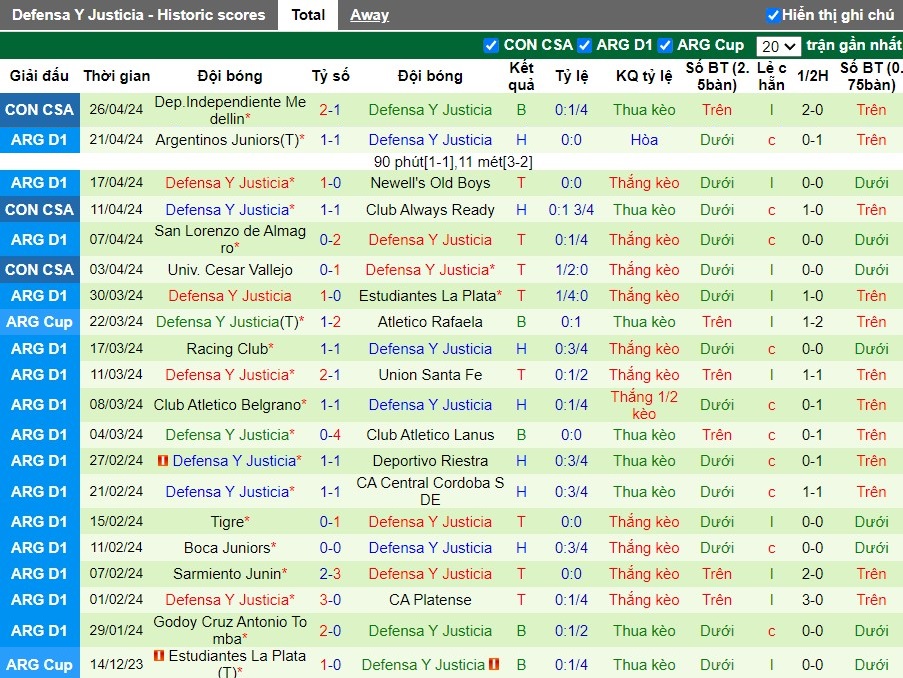This screenshot has width=903, height=678.
Task: Toggle the Hiển thị ghi chú checkbox
Action: pyautogui.click(x=772, y=15)
